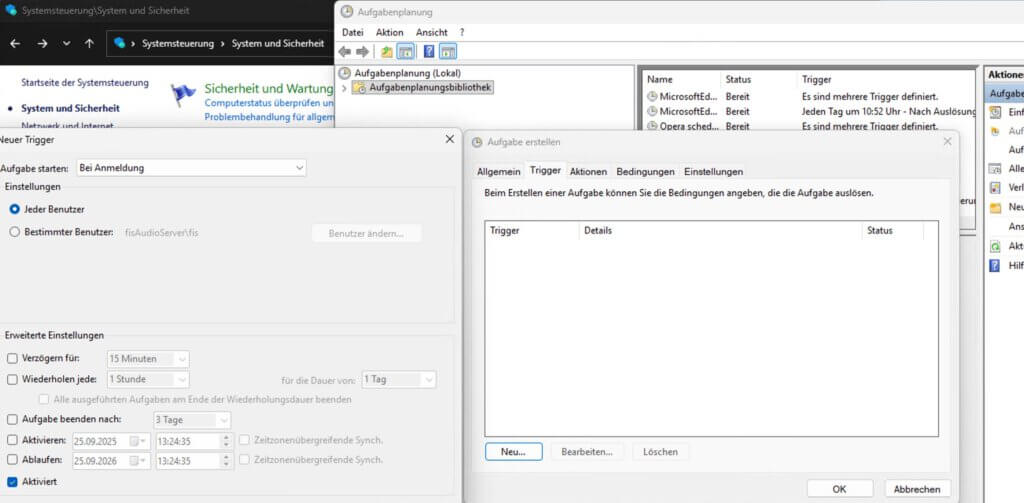Click the Verl... icon in Aktionen pane
Screen dimensions: 1024x503
tap(995, 187)
